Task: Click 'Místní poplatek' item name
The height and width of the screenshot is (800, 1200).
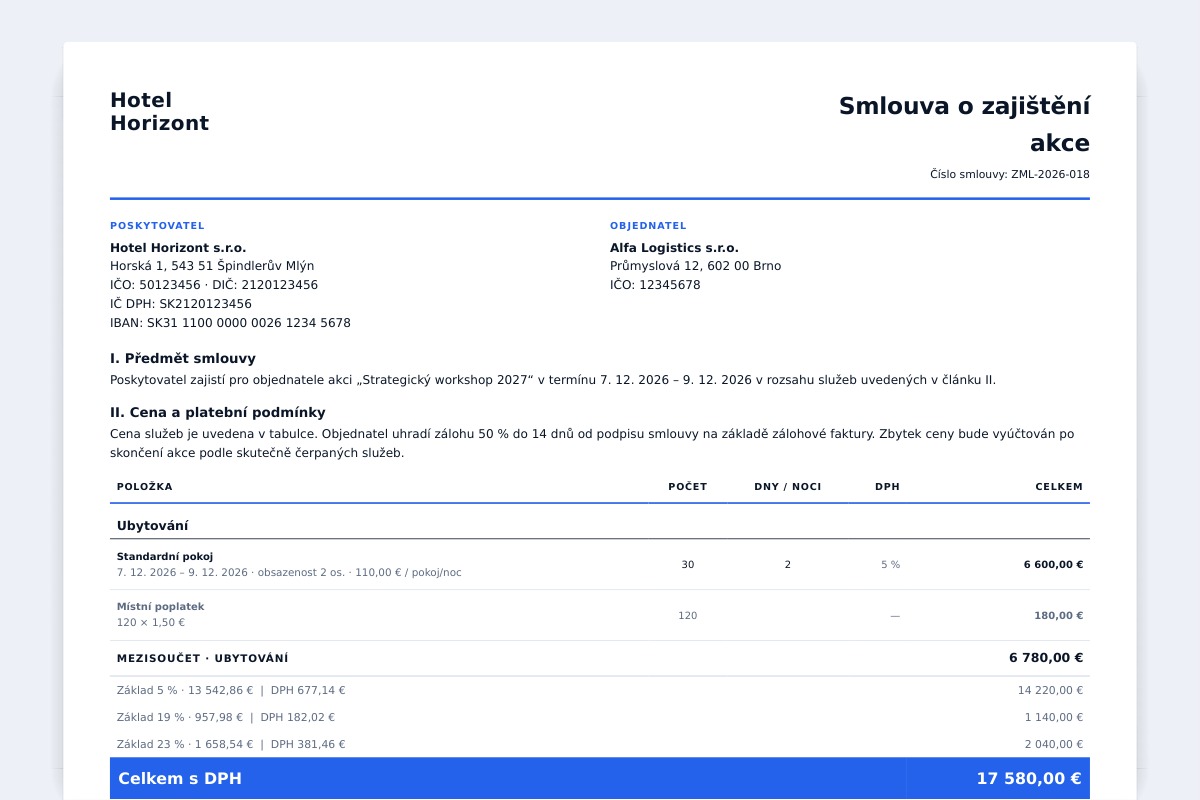Action: 161,607
